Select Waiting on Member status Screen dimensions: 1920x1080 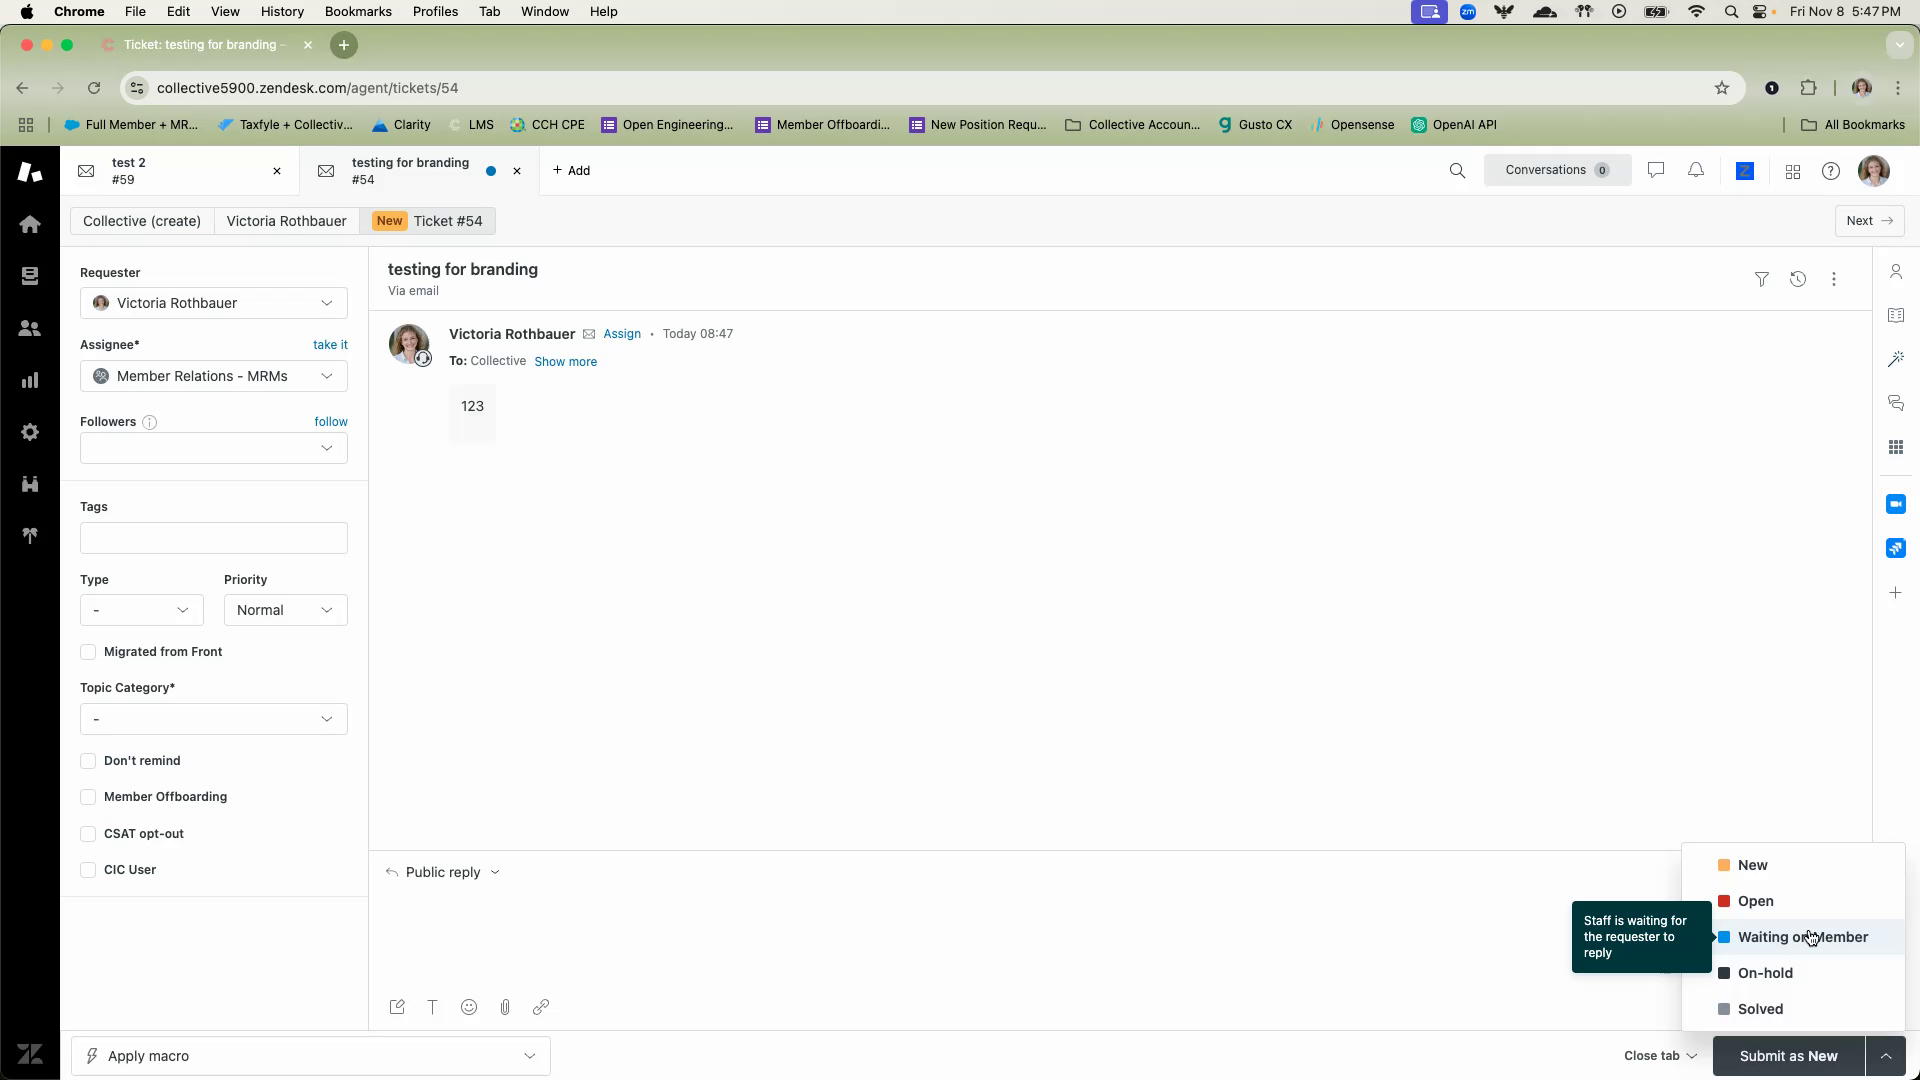[x=1802, y=937]
